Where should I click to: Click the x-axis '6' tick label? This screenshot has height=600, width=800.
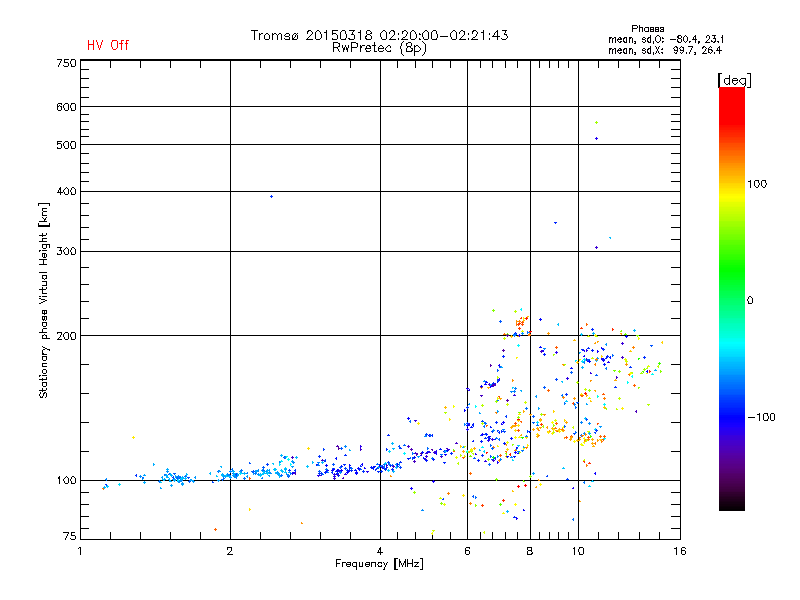(x=467, y=551)
